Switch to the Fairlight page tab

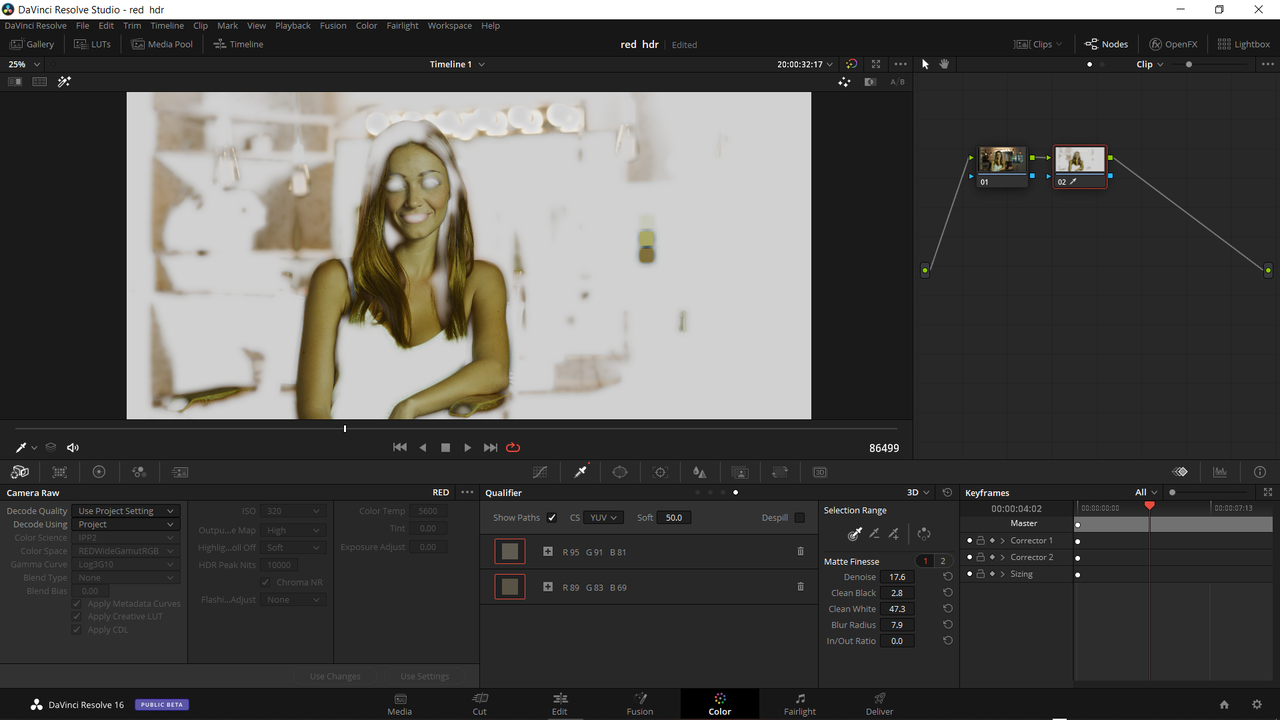click(800, 704)
